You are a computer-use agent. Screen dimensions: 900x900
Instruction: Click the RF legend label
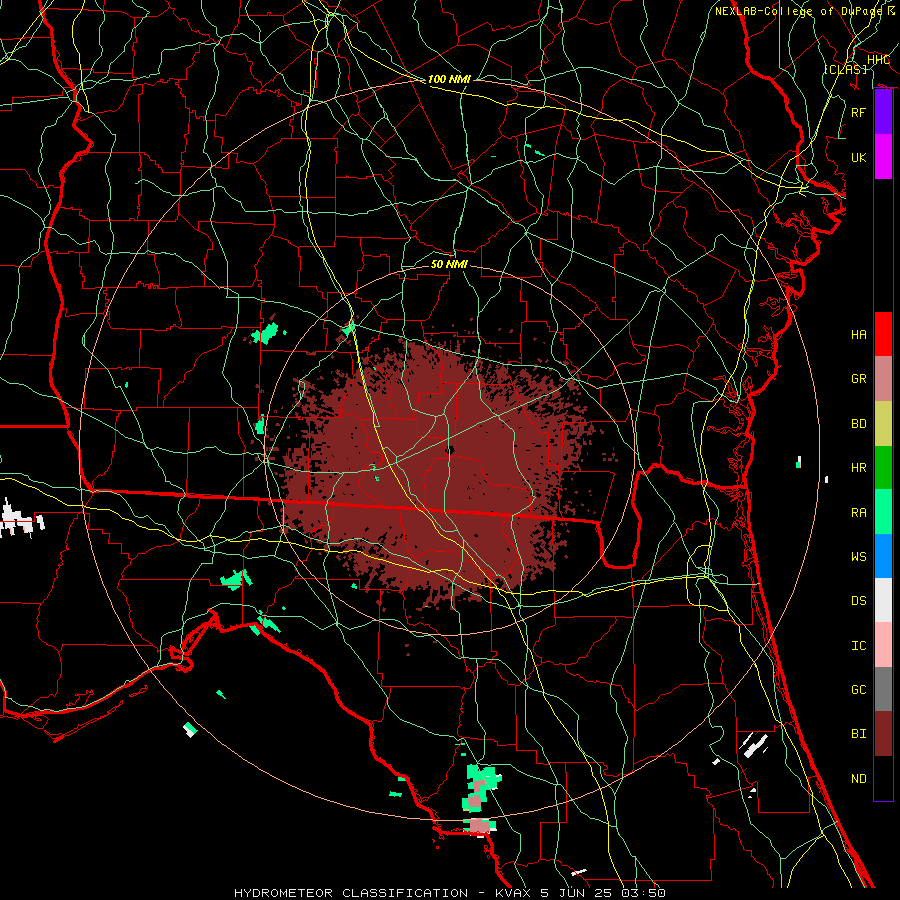click(859, 113)
